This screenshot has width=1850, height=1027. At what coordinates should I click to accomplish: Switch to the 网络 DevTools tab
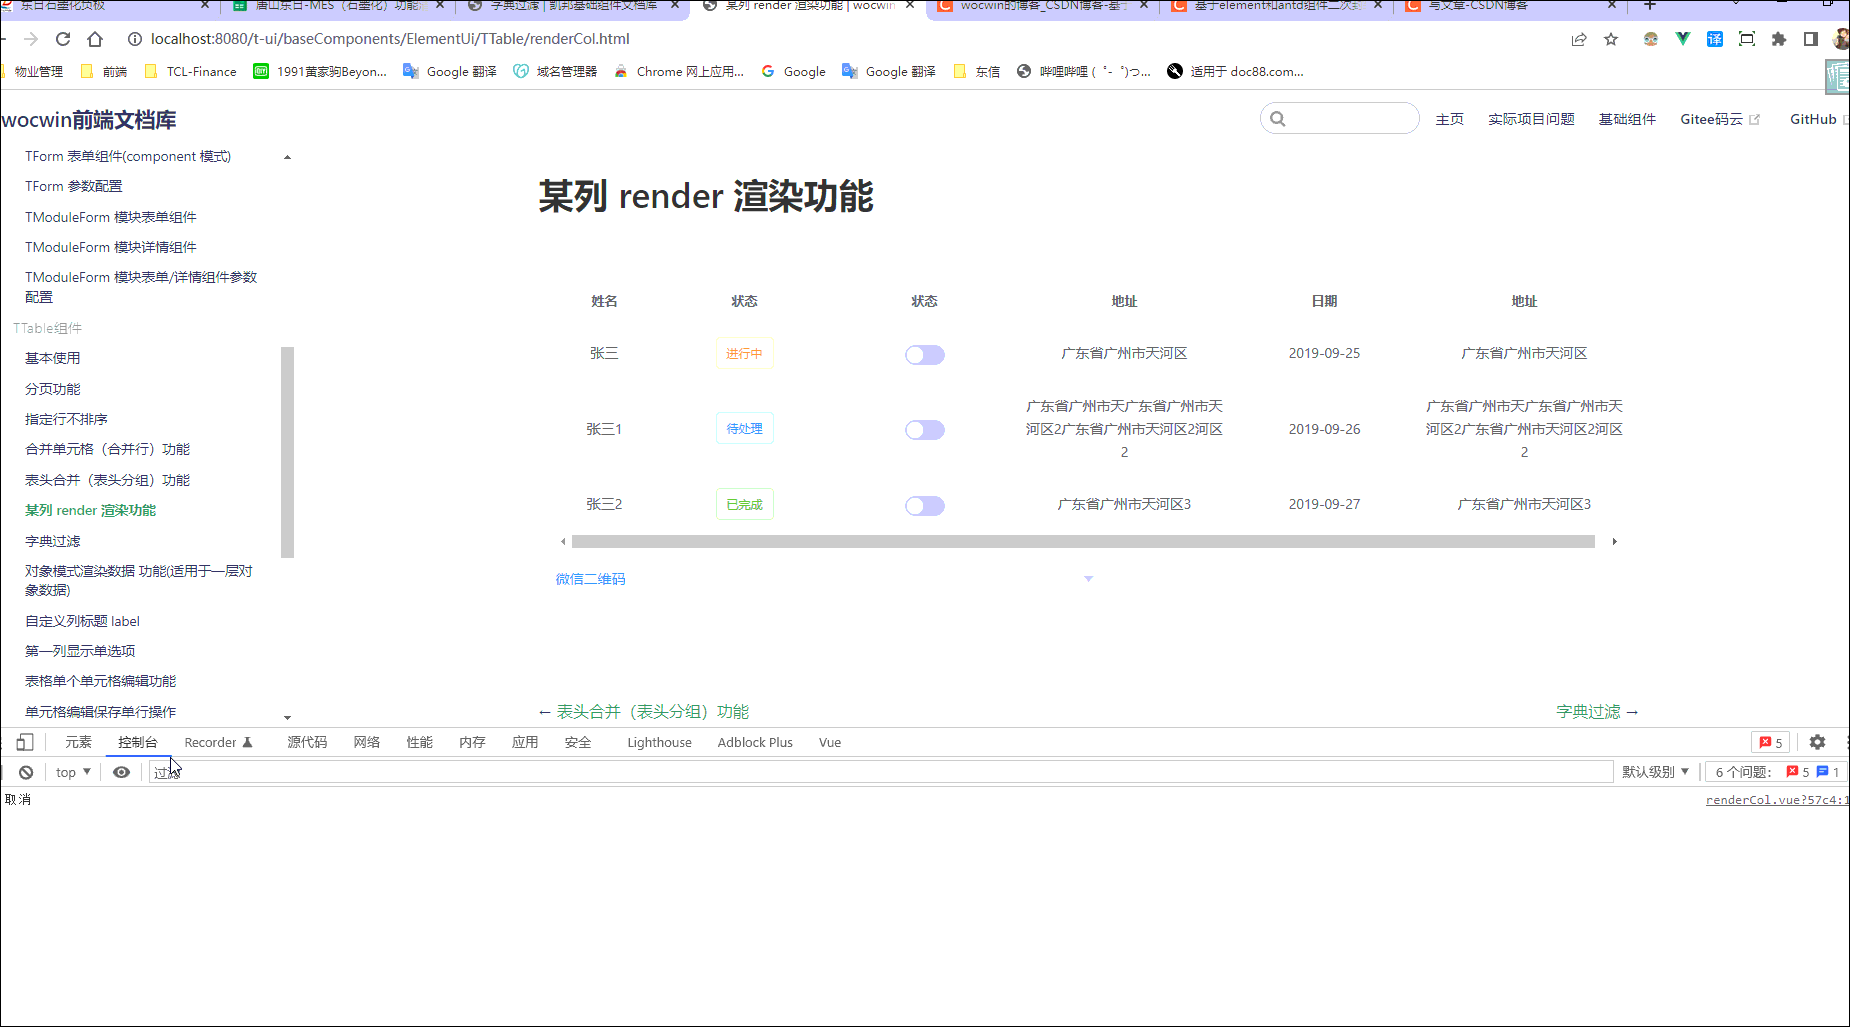click(367, 742)
